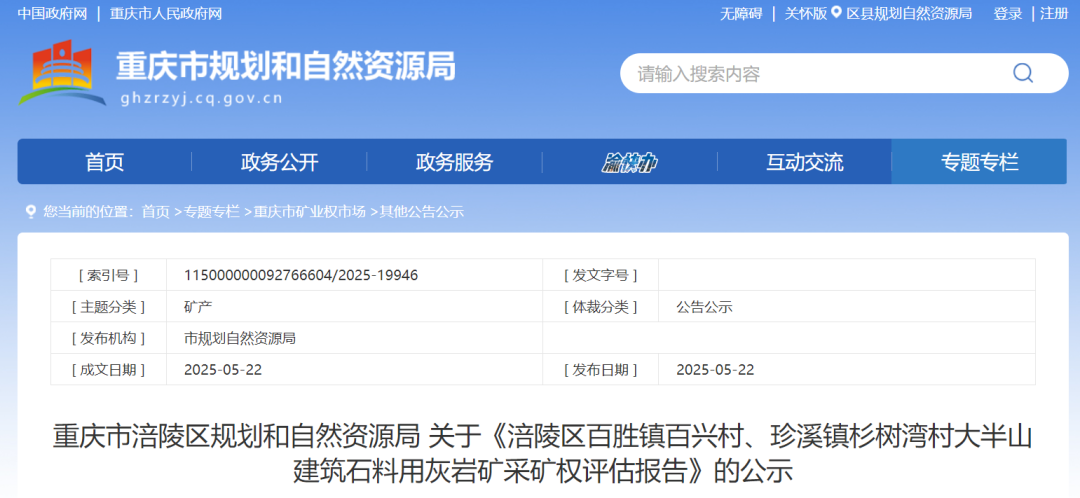Open 其他公告公示 breadcrumb link
1080x498 pixels.
coord(422,212)
